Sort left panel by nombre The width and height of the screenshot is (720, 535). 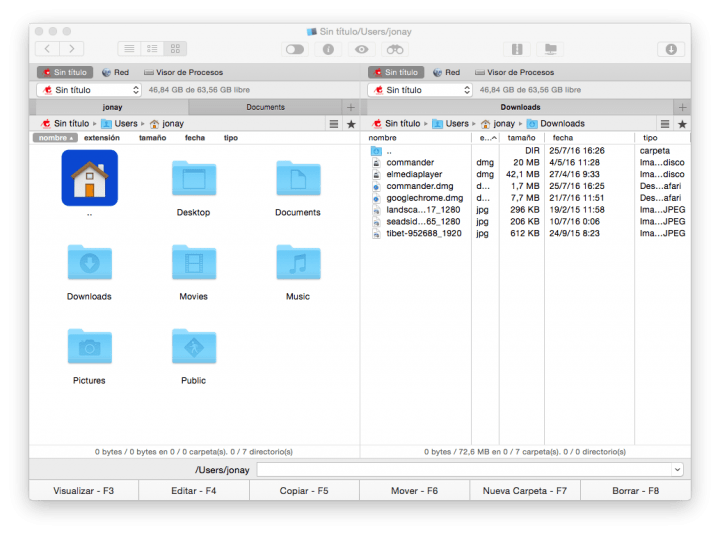point(55,138)
